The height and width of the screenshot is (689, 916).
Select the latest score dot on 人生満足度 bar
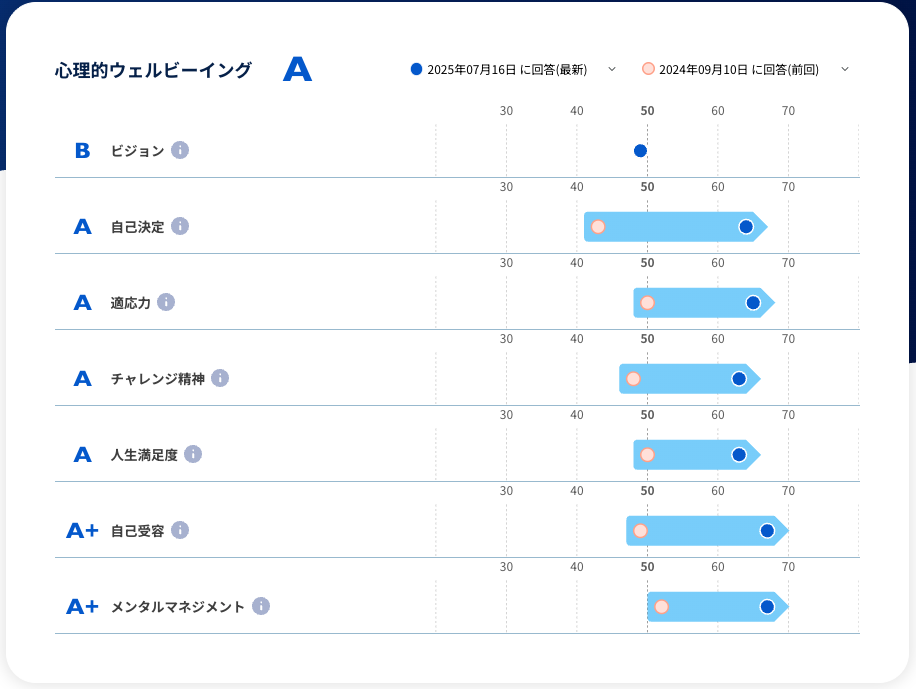[739, 455]
